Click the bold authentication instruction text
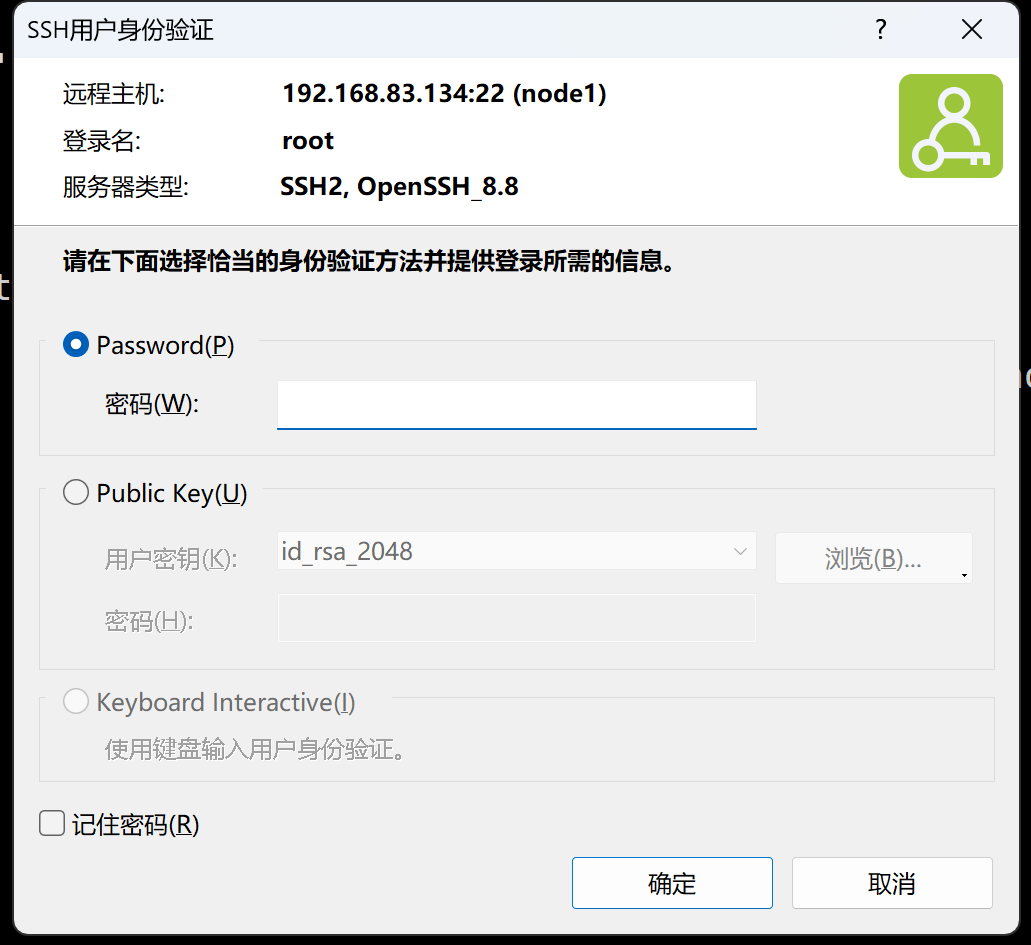The image size is (1031, 945). coord(368,261)
